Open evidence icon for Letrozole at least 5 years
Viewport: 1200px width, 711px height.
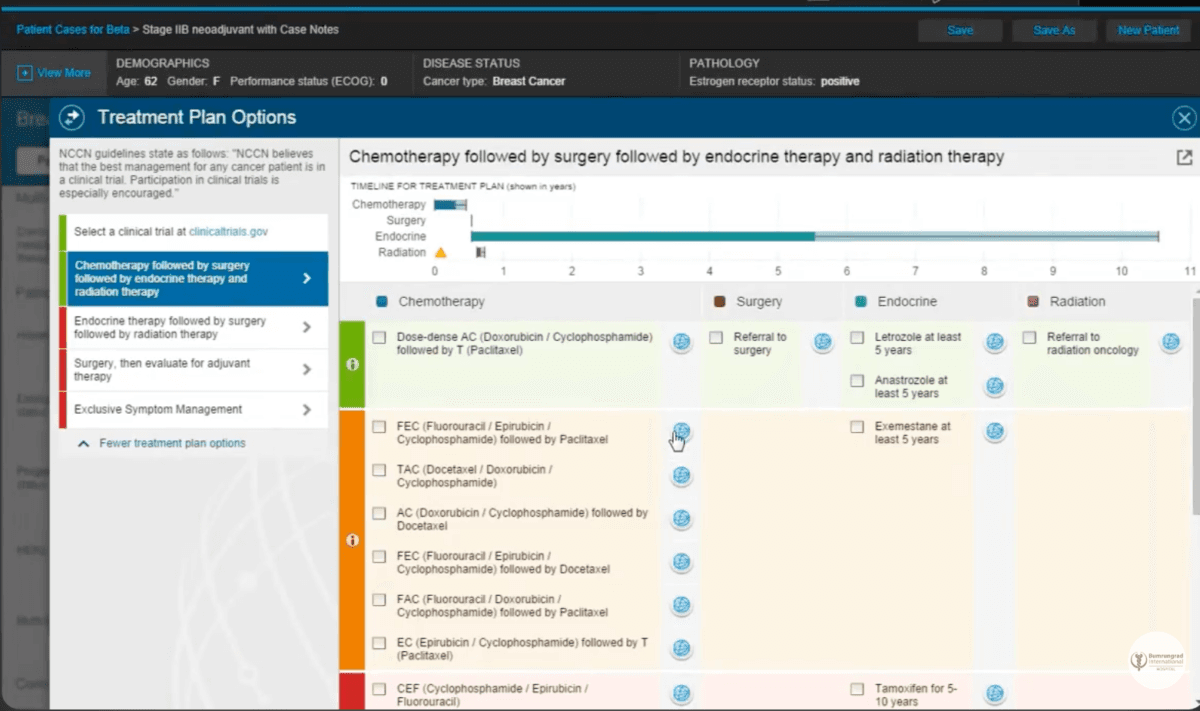[x=995, y=343]
